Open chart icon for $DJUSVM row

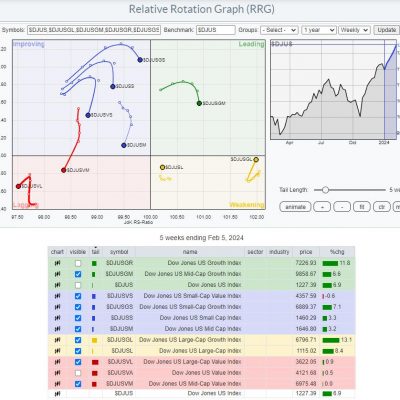[57, 384]
